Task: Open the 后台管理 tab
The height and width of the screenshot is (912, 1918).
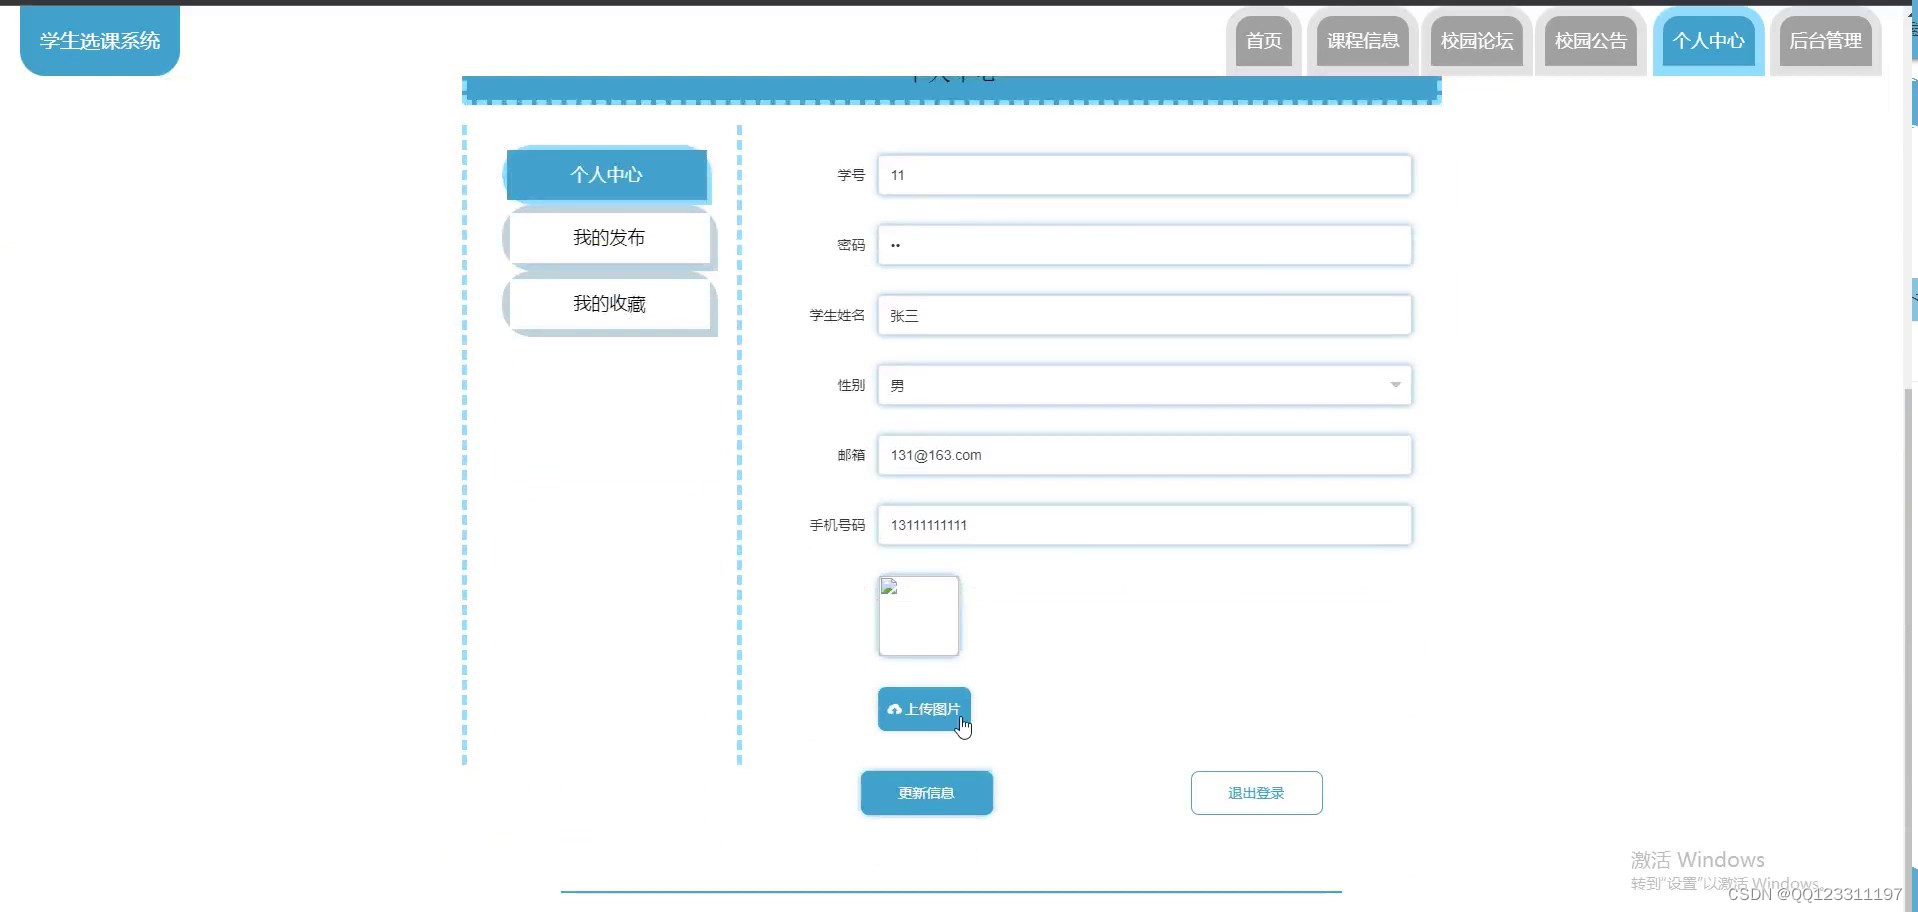Action: 1825,41
